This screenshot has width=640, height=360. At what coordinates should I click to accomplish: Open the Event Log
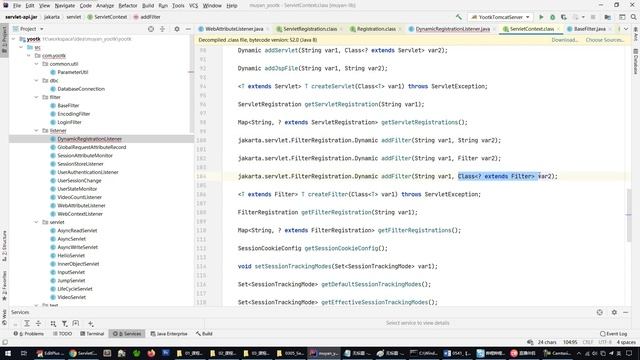tap(613, 334)
